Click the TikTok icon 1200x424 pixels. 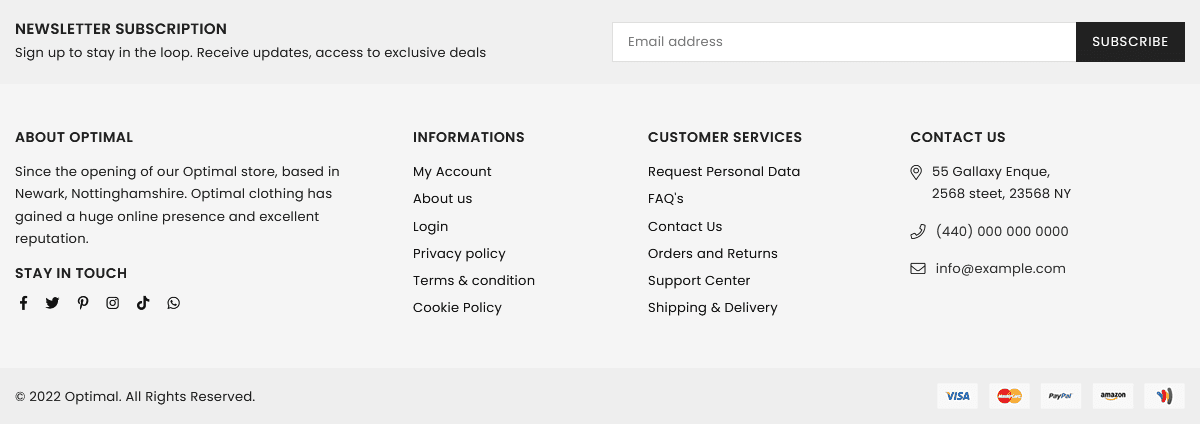(x=143, y=303)
